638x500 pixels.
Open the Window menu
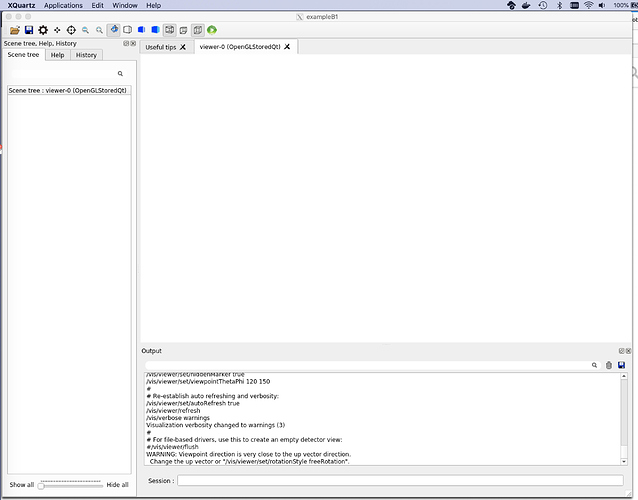pos(125,5)
